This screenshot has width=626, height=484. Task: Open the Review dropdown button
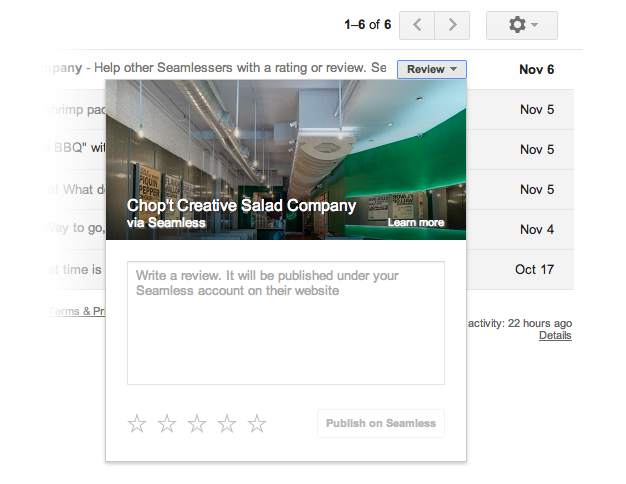click(432, 69)
